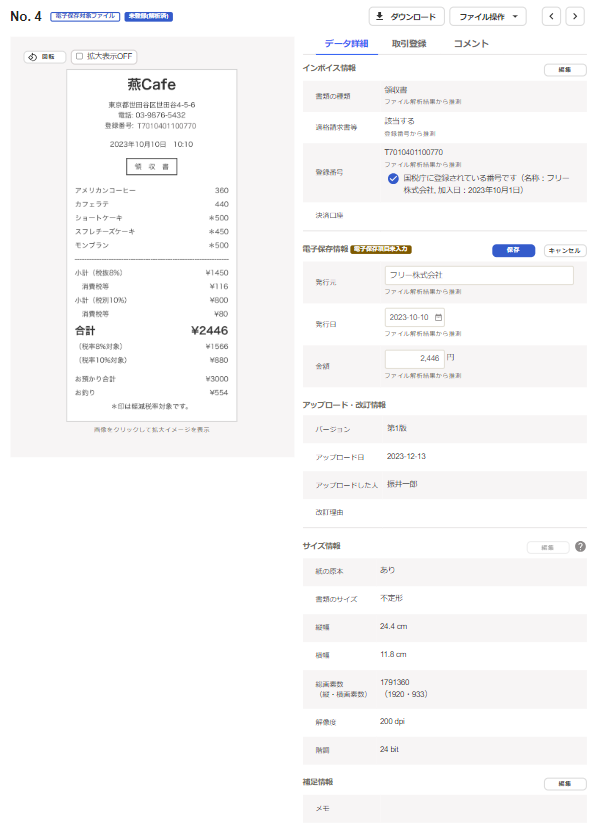Open the help question mark by サイズ情報
The image size is (595, 830).
[x=580, y=547]
